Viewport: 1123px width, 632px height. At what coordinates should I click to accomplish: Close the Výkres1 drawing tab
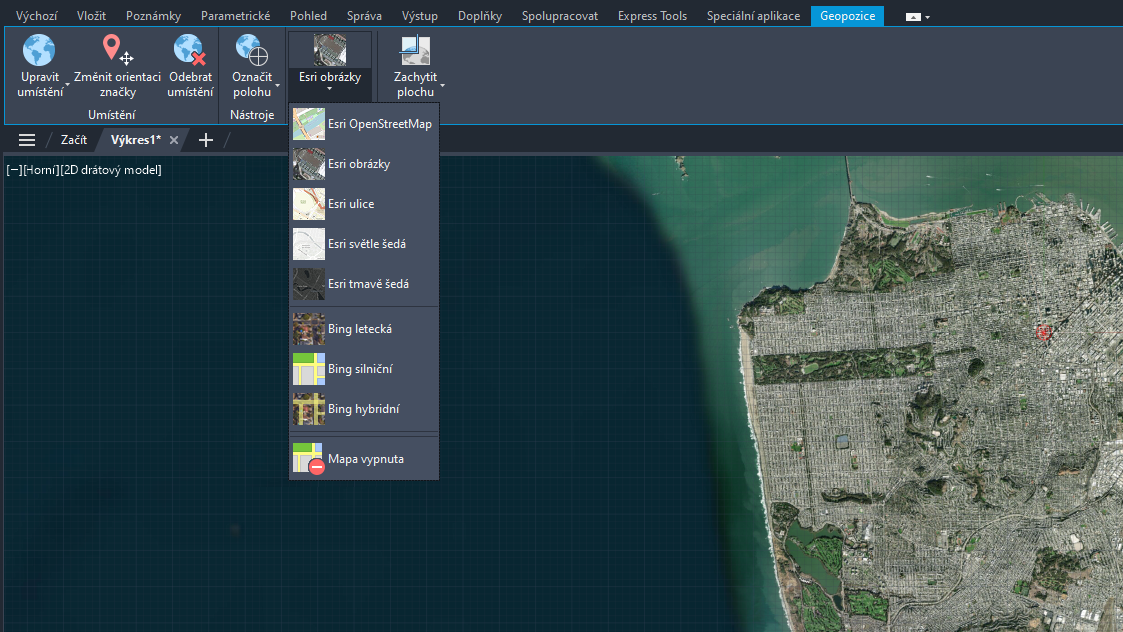point(174,140)
